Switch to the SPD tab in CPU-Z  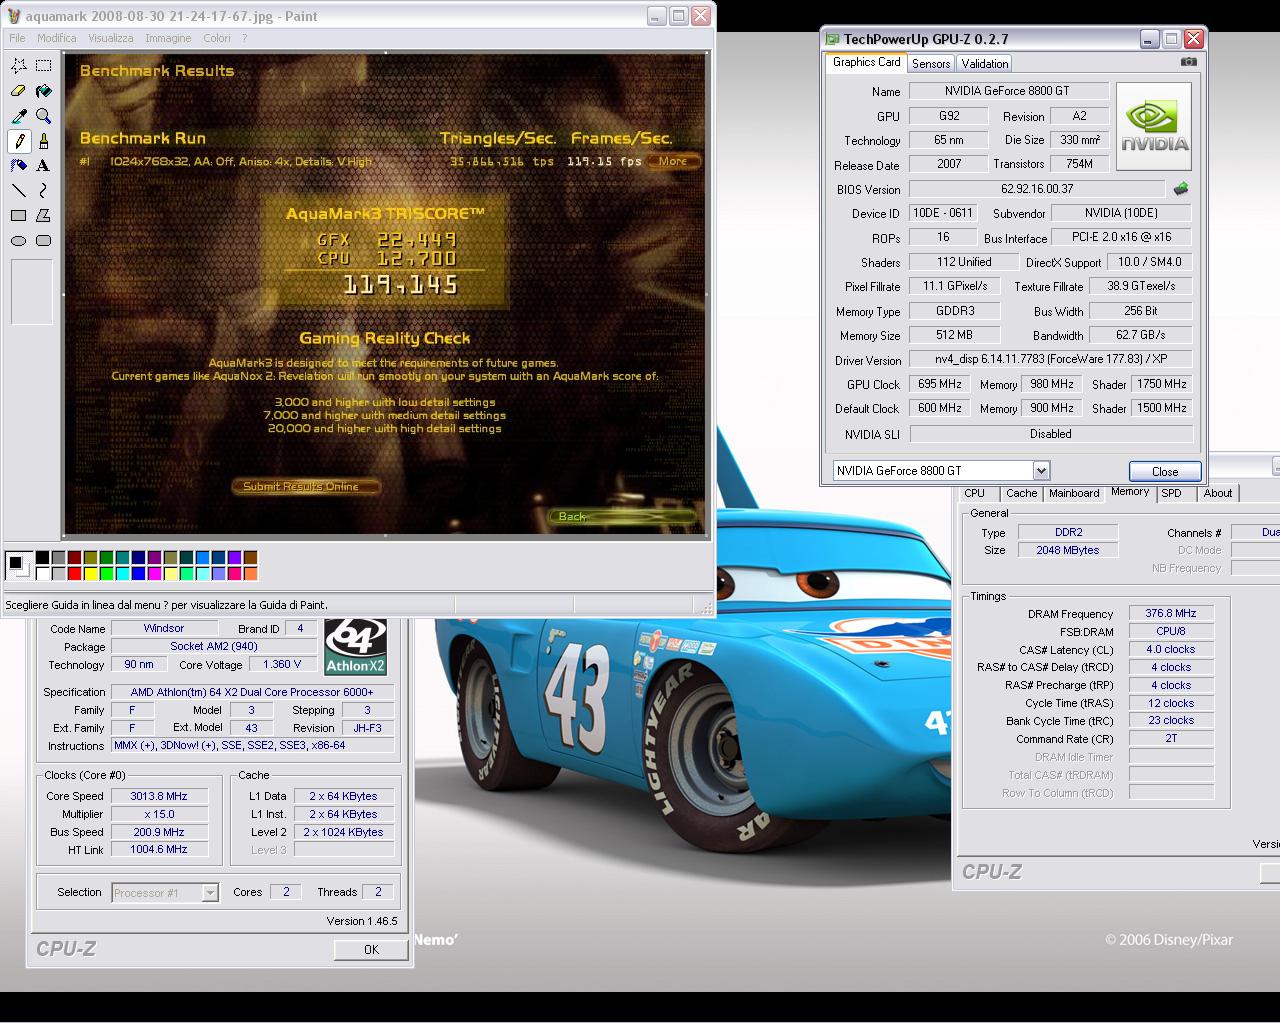click(x=1172, y=493)
